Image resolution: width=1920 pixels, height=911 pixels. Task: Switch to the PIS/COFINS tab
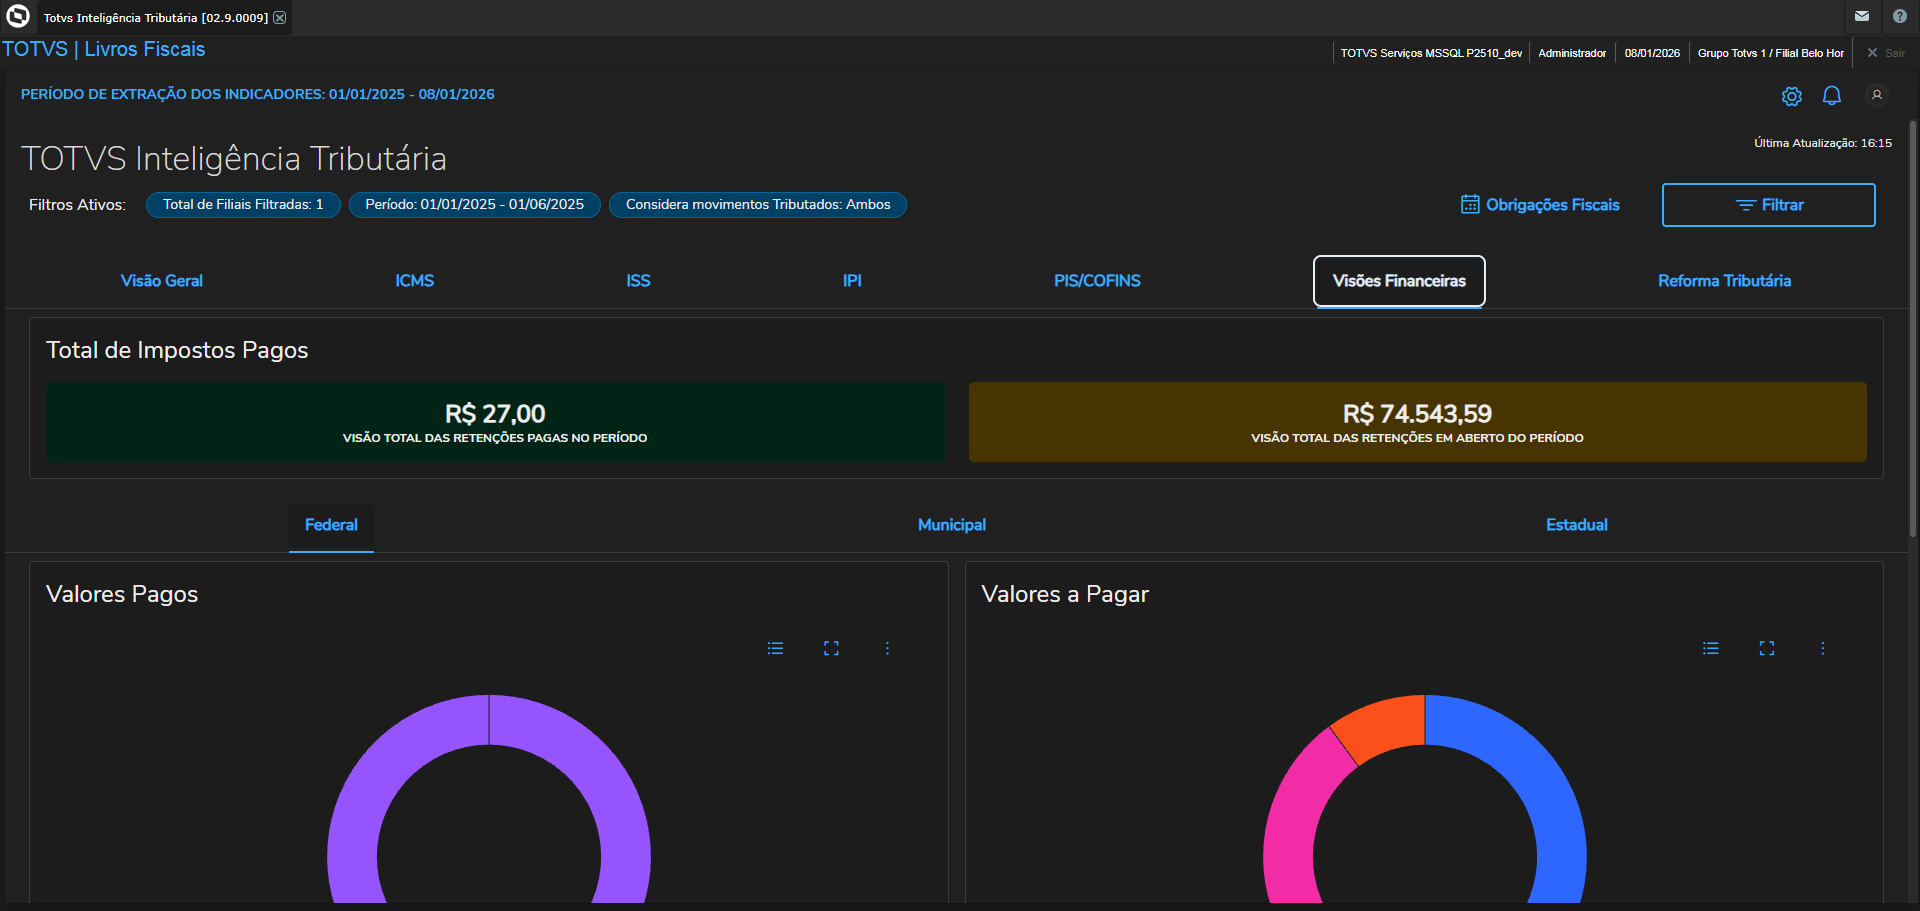click(1097, 281)
